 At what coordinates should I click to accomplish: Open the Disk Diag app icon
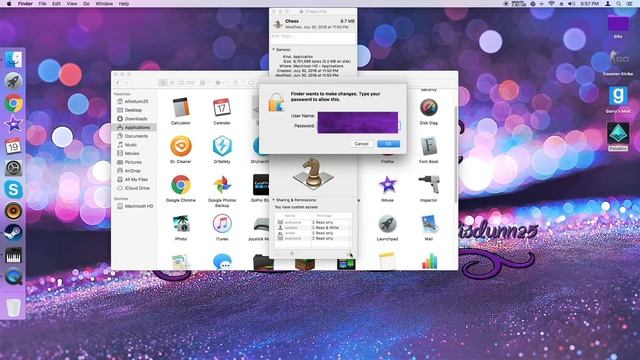point(429,107)
